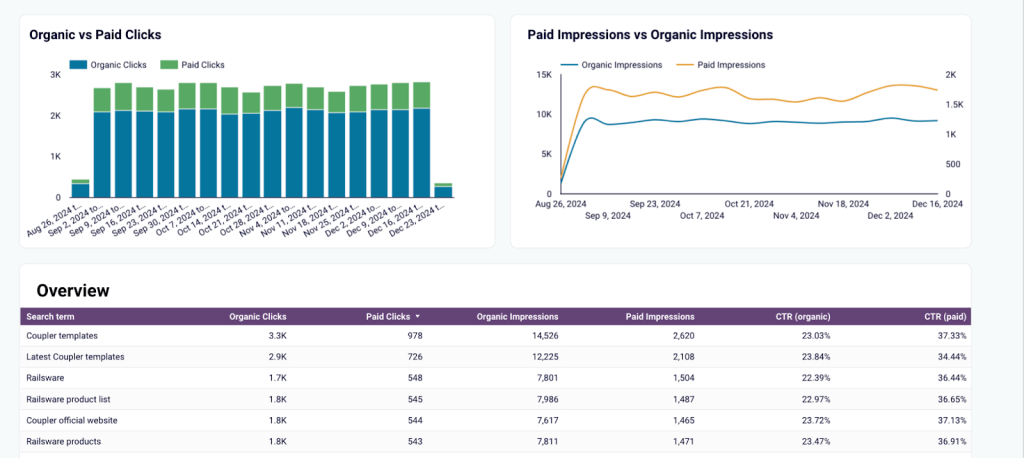
Task: Click the '36.91%' paid CTR value
Action: [x=953, y=442]
